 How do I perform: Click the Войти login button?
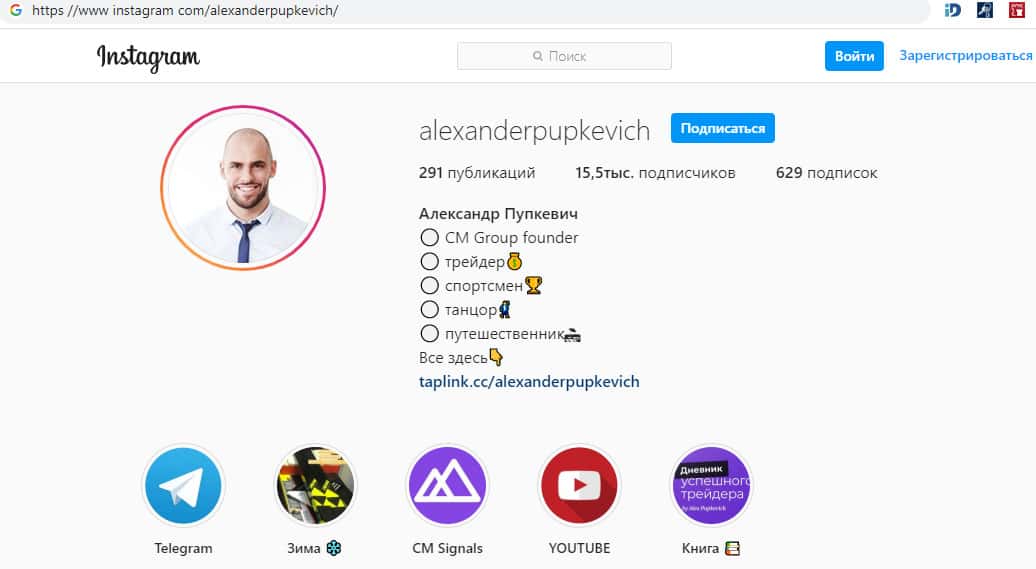tap(854, 56)
